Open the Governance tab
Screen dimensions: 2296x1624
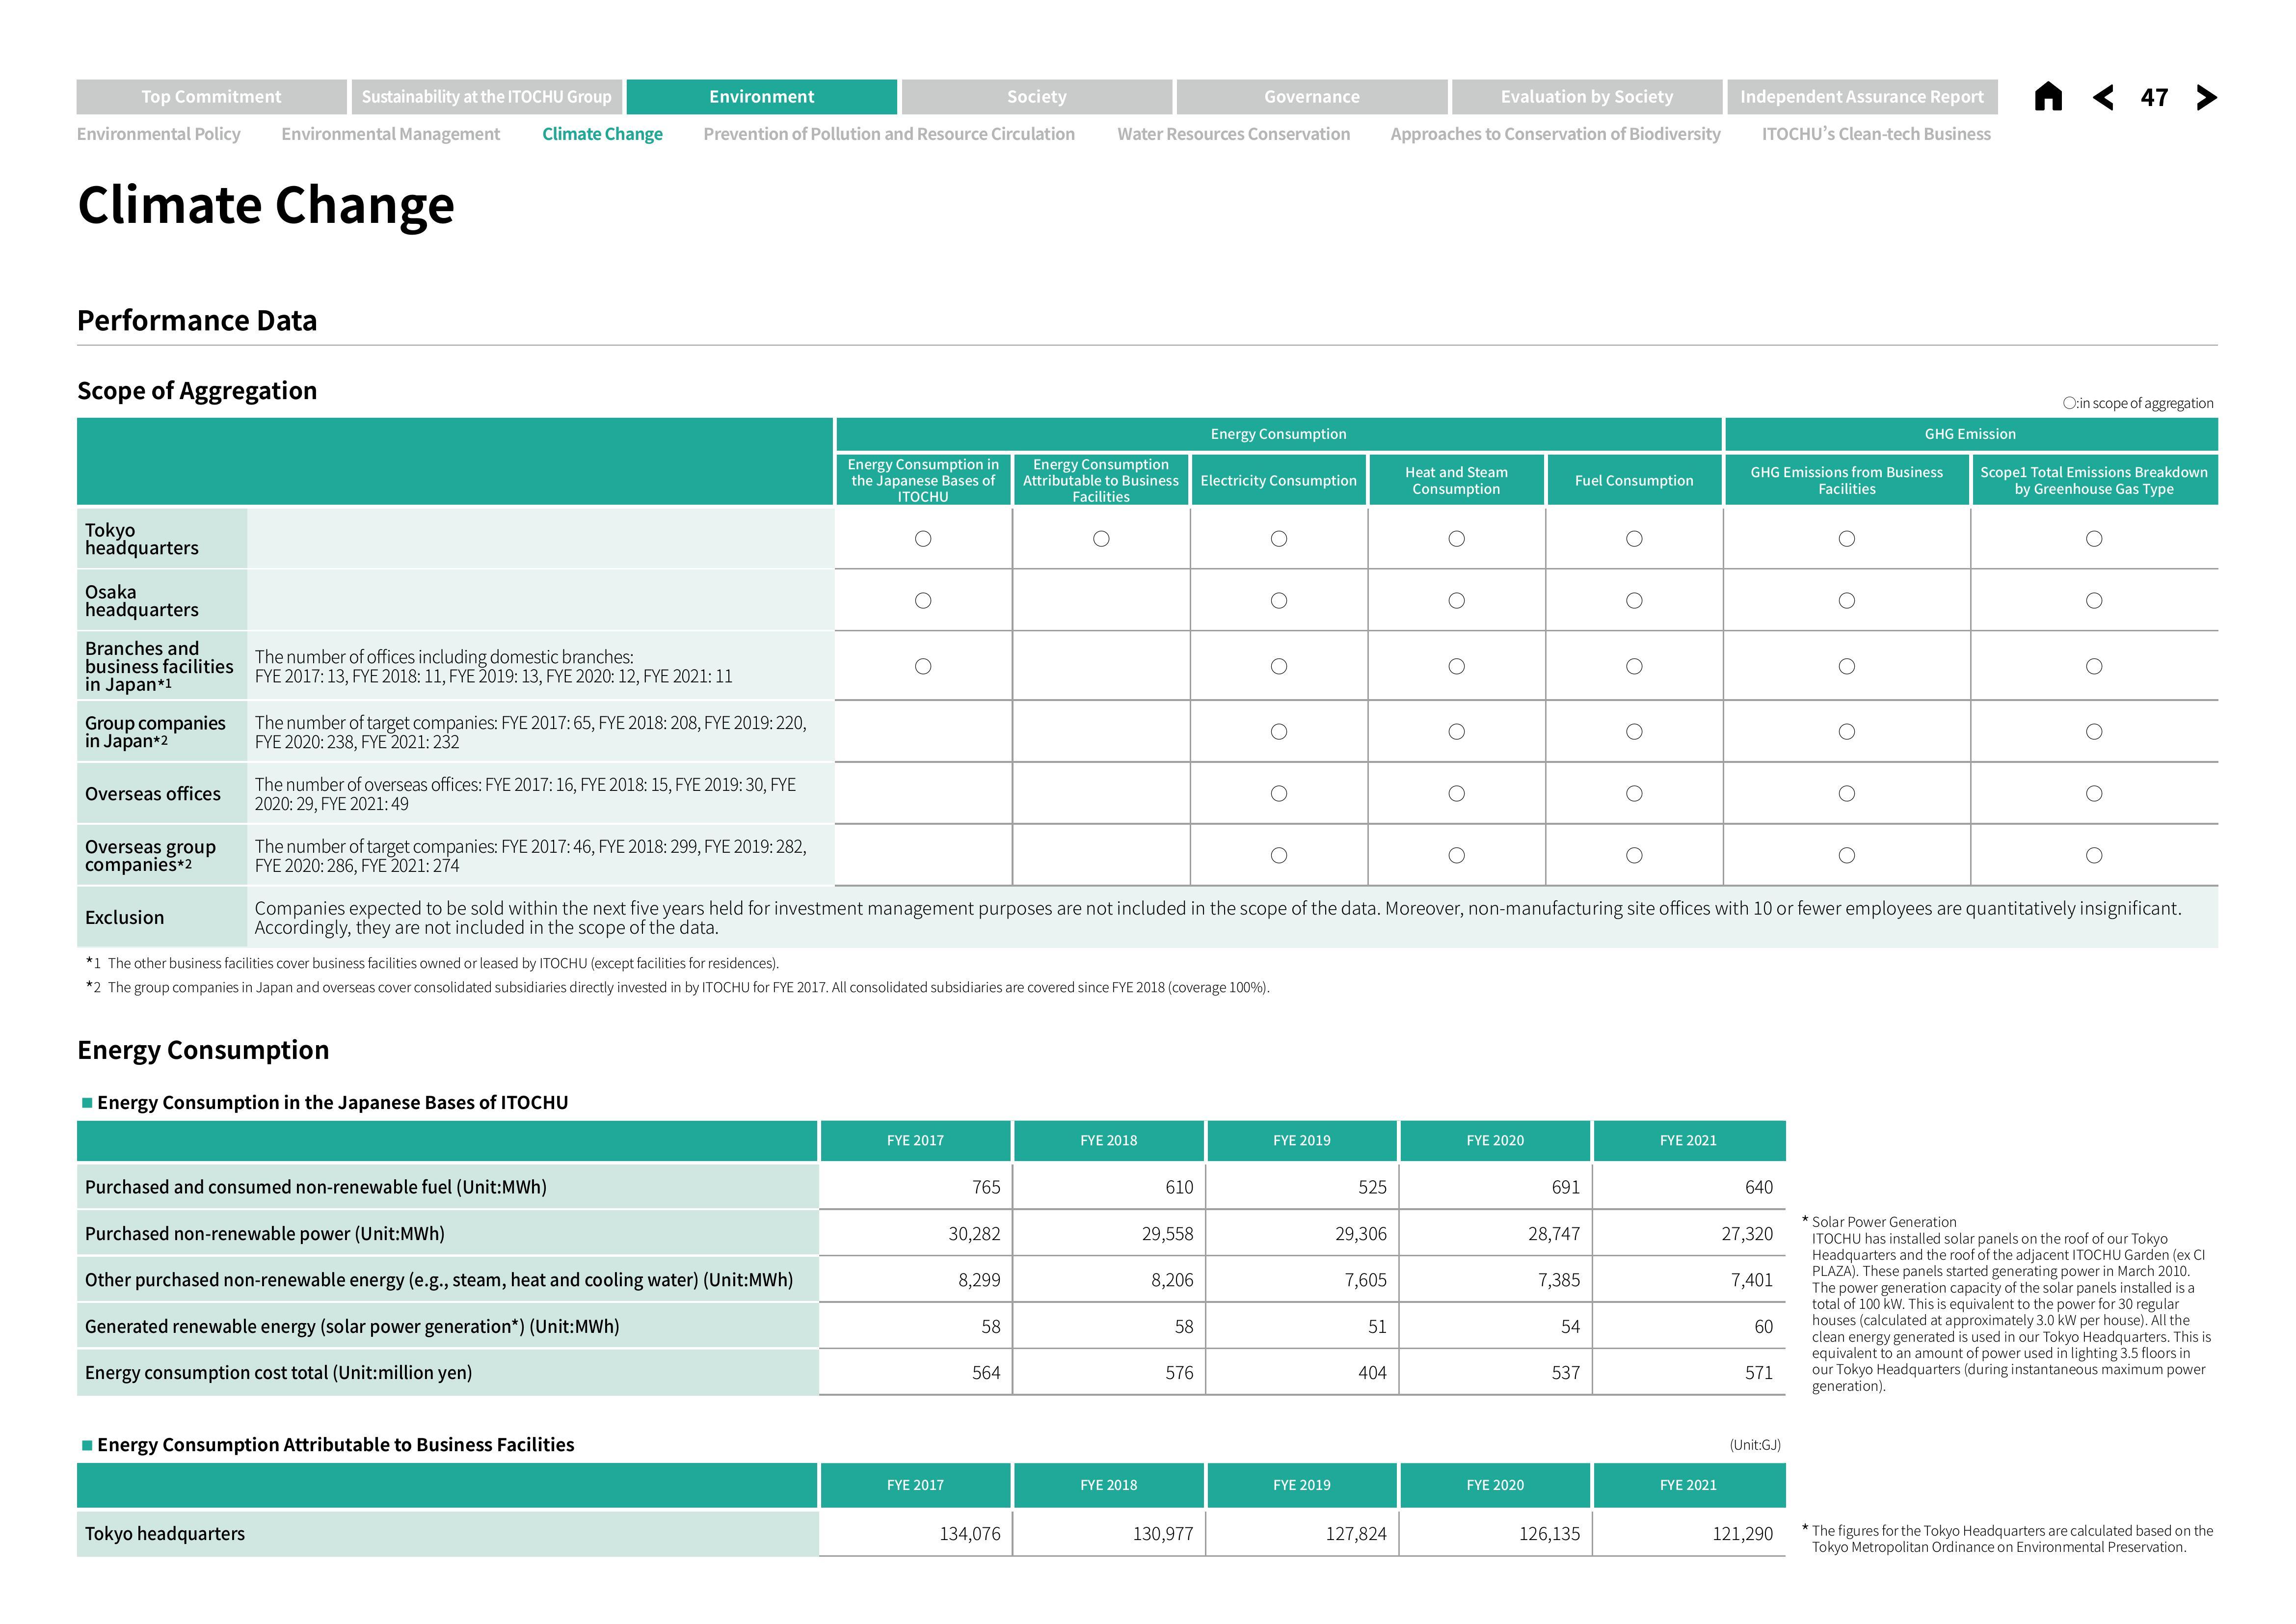pyautogui.click(x=1312, y=97)
